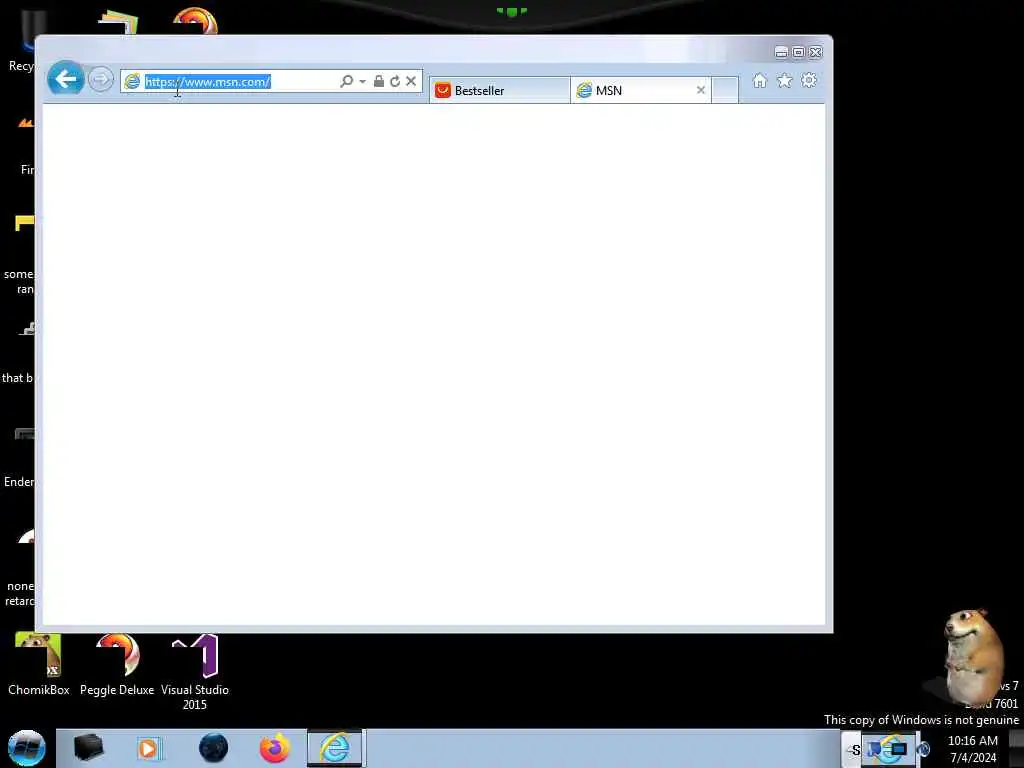
Task: Maximize the Internet Explorer window
Action: click(798, 52)
